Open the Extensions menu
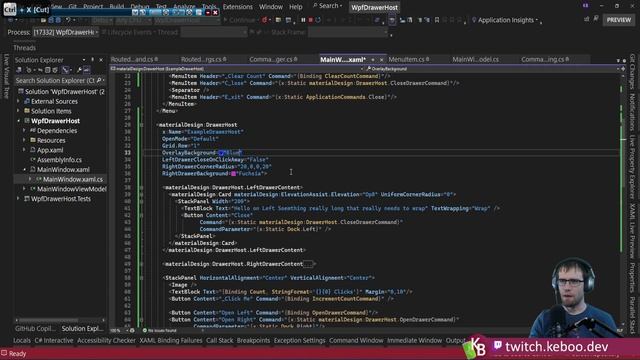Screen dimensions: 640x360 click(238, 7)
